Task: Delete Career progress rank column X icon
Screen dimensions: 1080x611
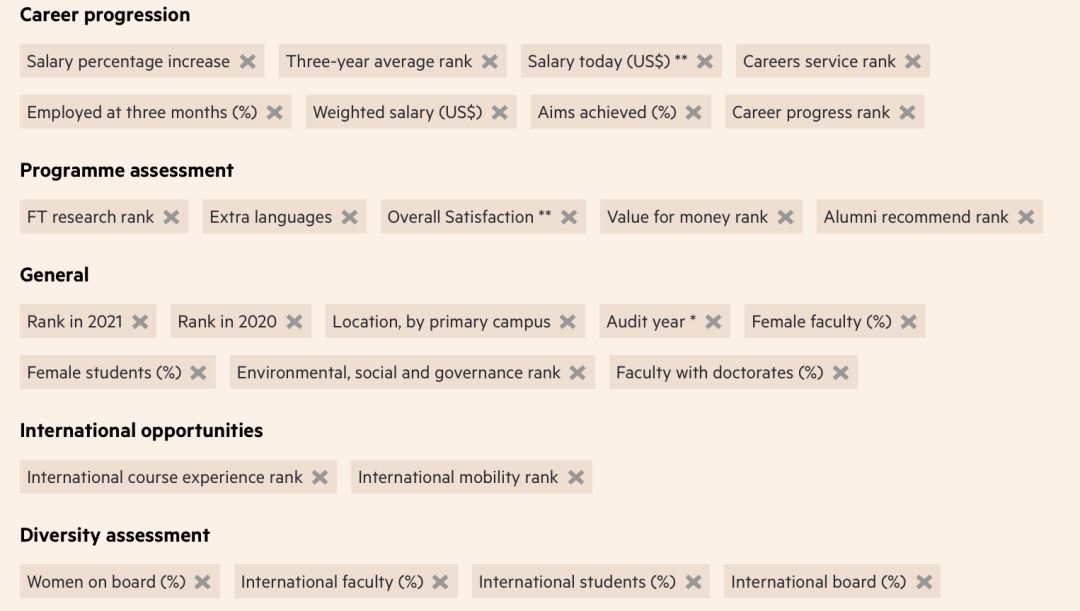Action: pyautogui.click(x=907, y=112)
